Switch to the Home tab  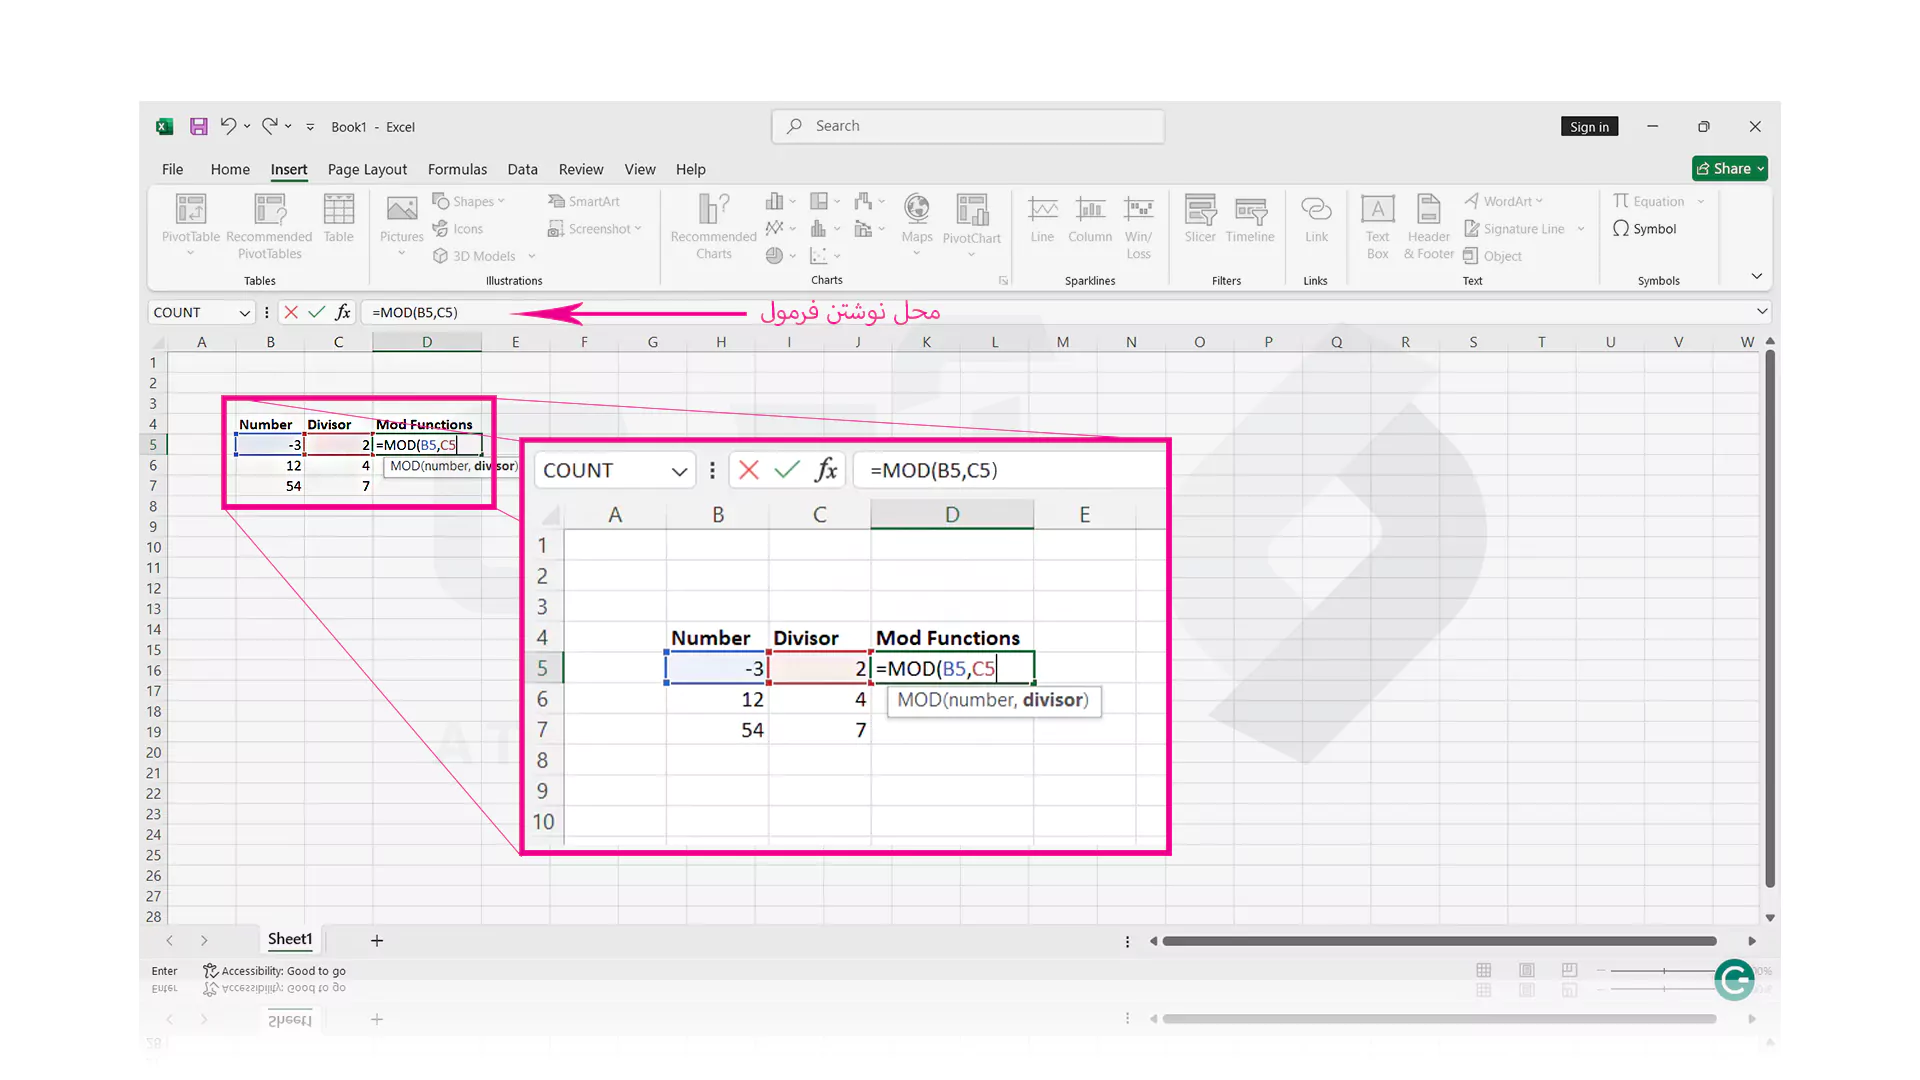pos(230,169)
